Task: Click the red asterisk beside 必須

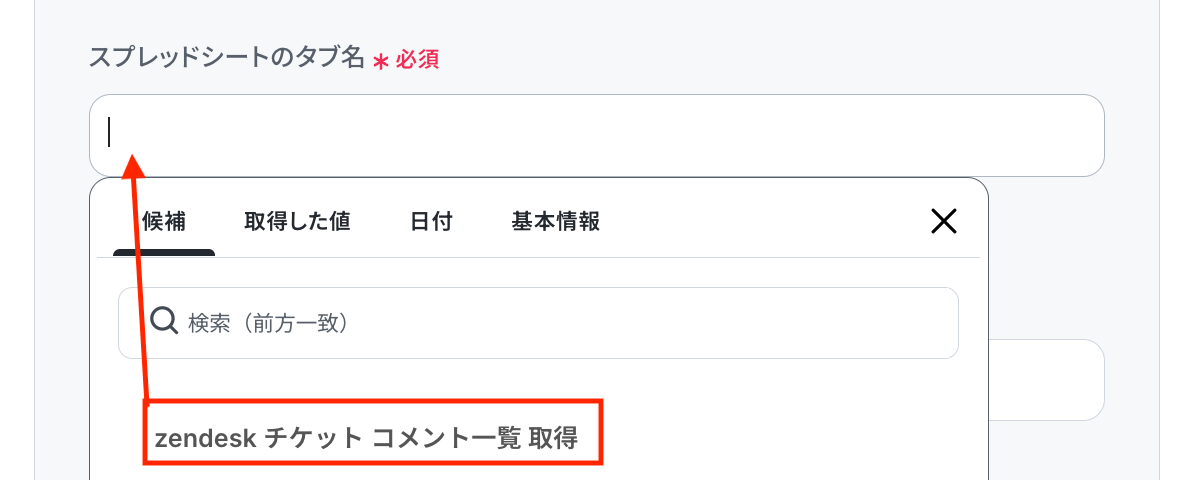Action: 381,62
